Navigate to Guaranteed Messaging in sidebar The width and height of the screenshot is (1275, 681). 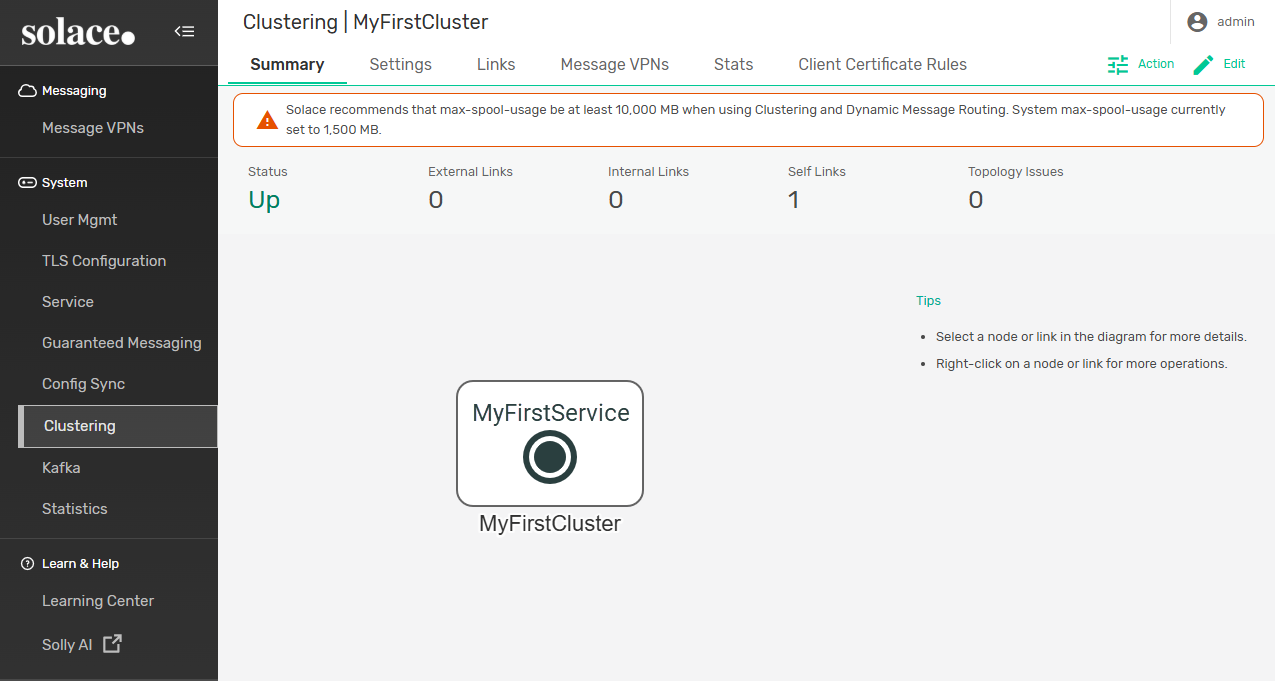click(x=122, y=343)
